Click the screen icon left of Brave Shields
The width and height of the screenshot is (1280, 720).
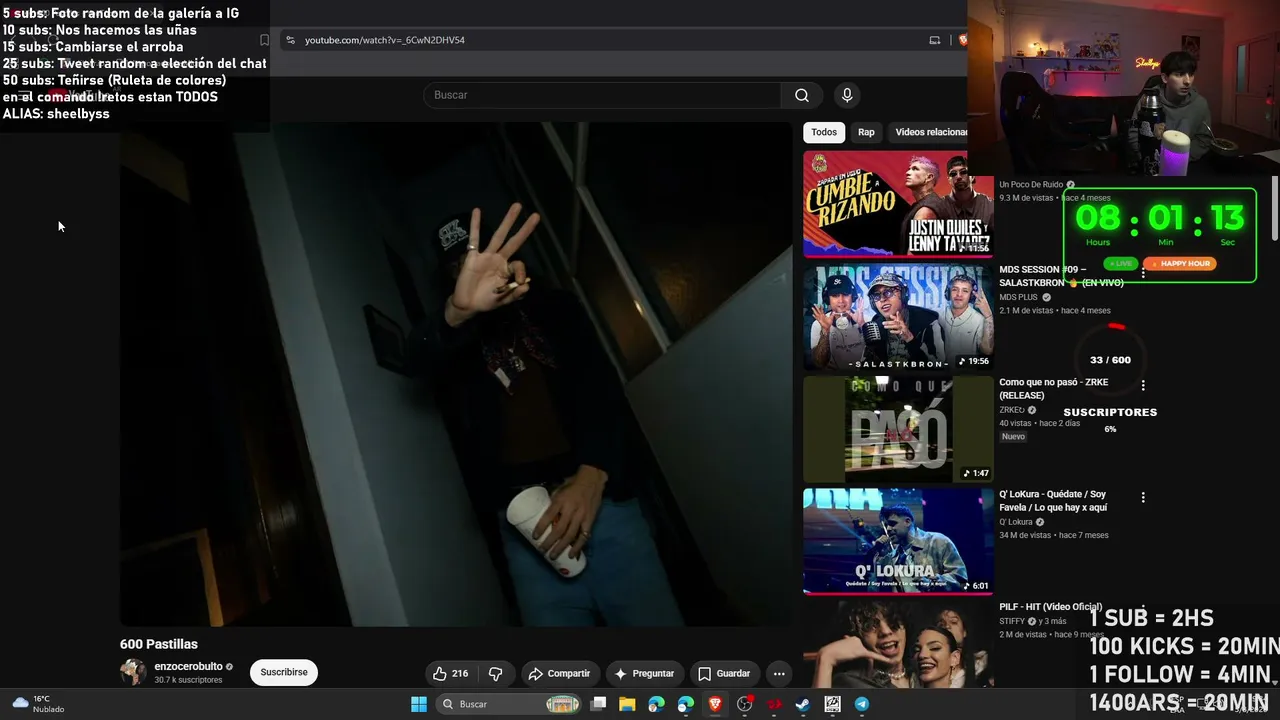pyautogui.click(x=935, y=40)
